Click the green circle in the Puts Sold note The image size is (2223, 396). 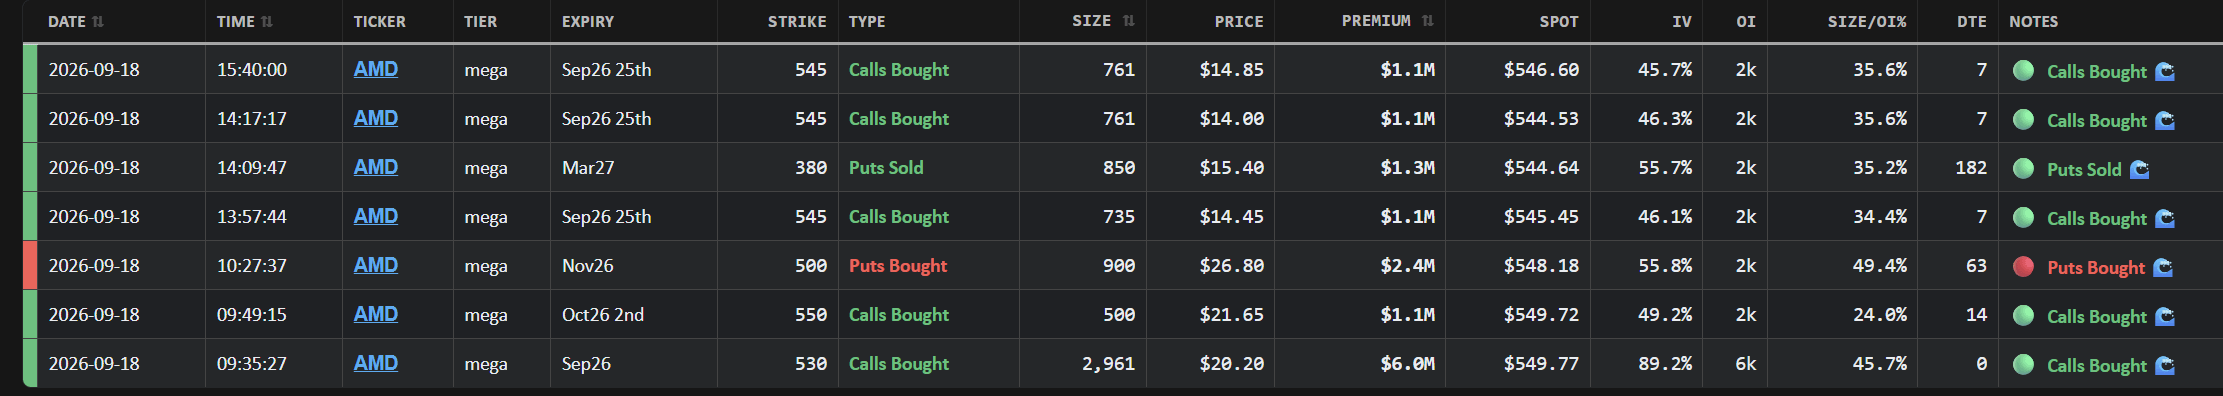click(x=2023, y=168)
